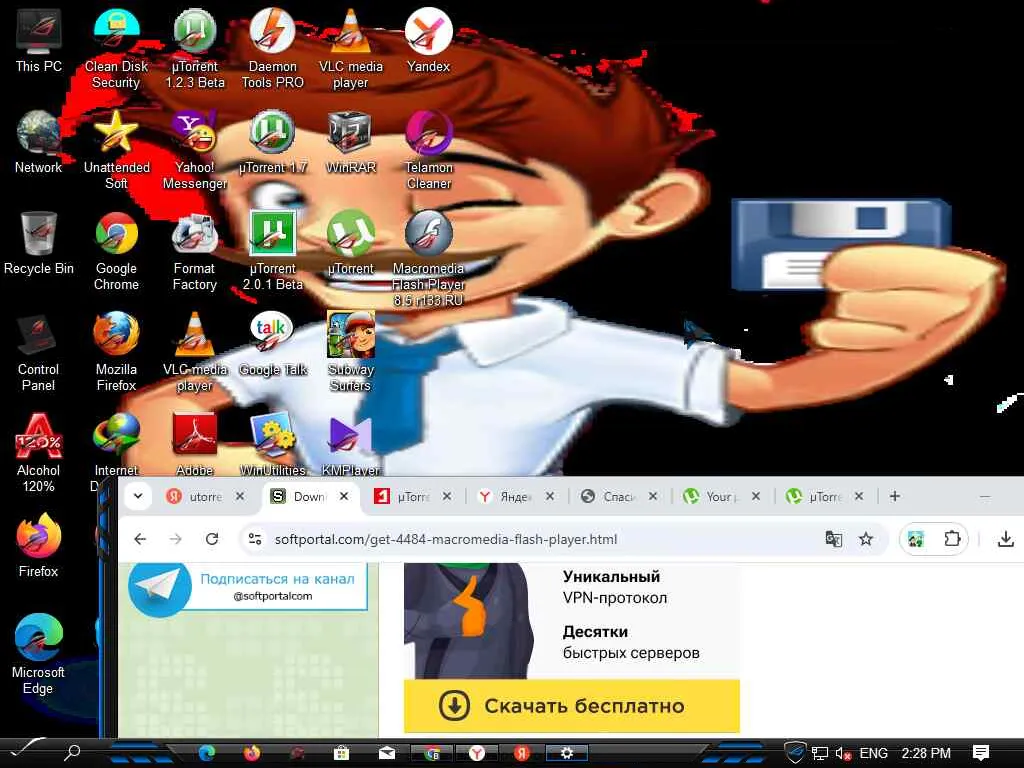Launch Yandex browser desktop shortcut

tap(428, 40)
